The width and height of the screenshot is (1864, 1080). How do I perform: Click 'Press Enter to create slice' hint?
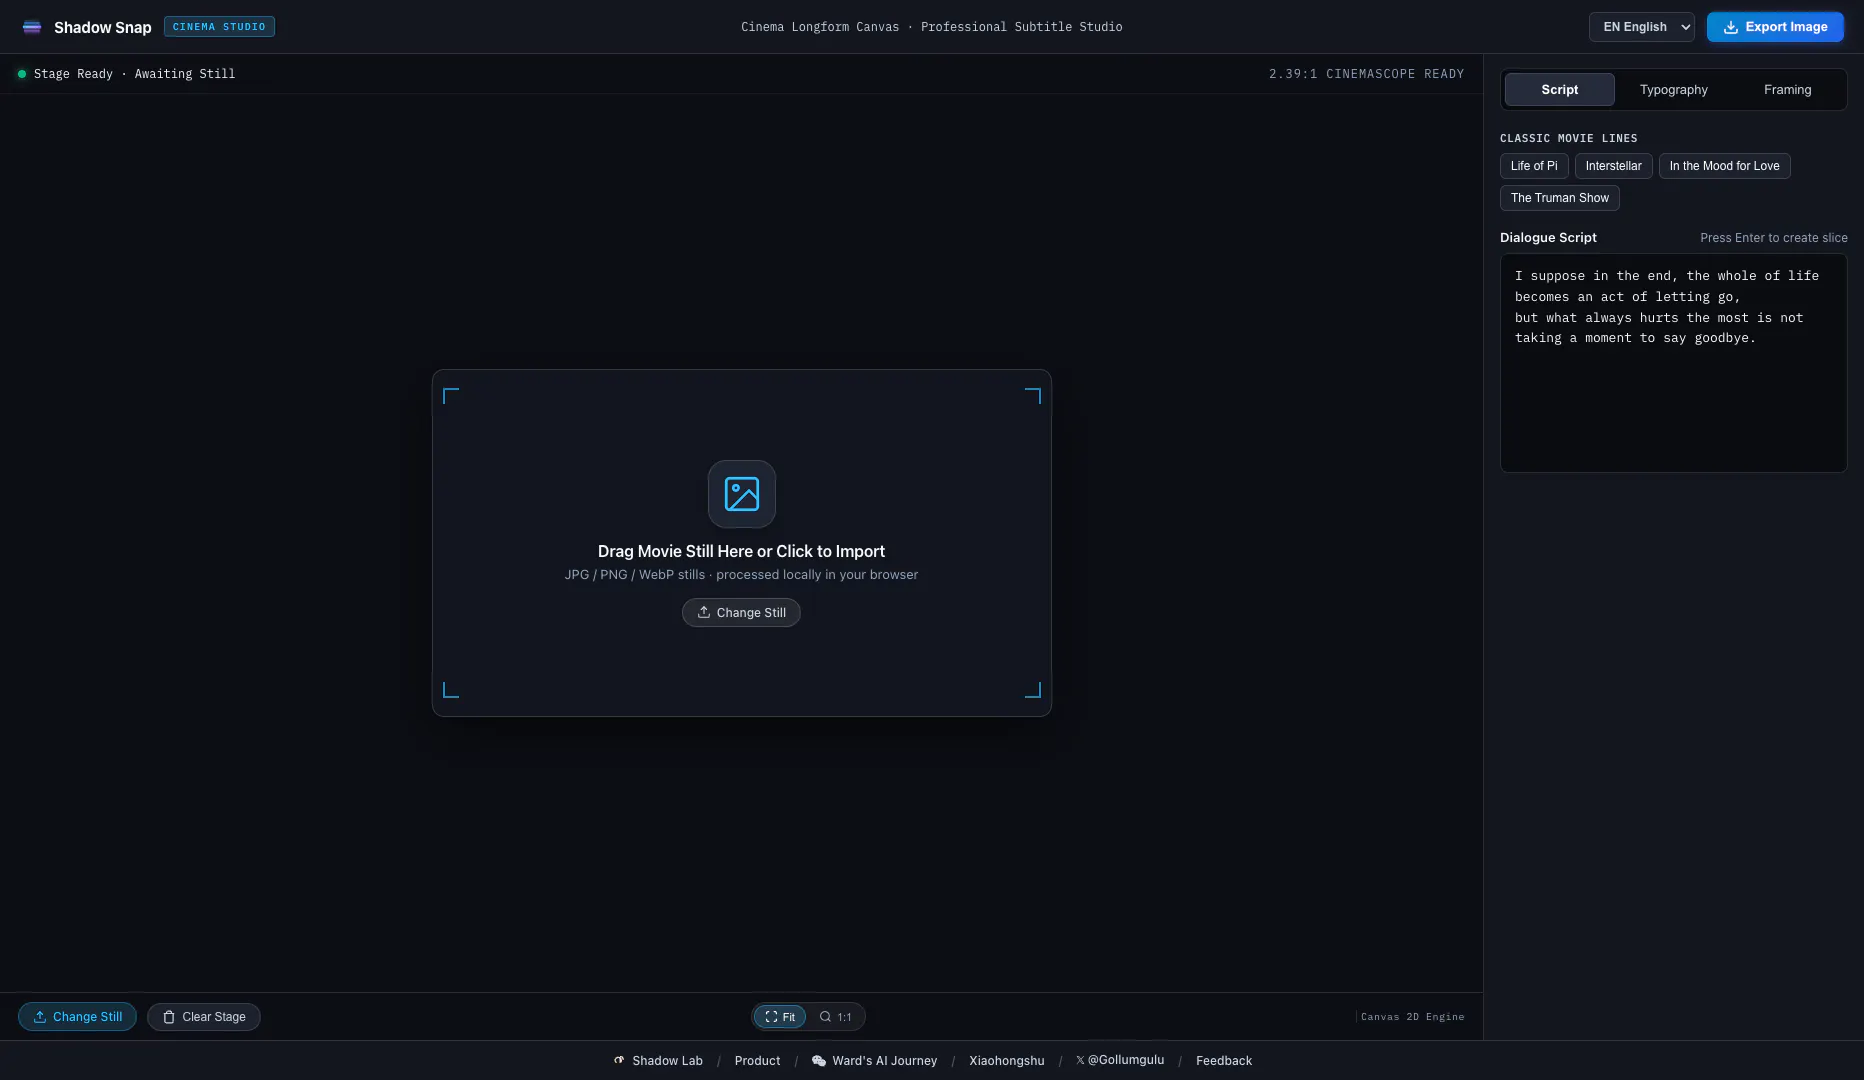click(x=1774, y=238)
